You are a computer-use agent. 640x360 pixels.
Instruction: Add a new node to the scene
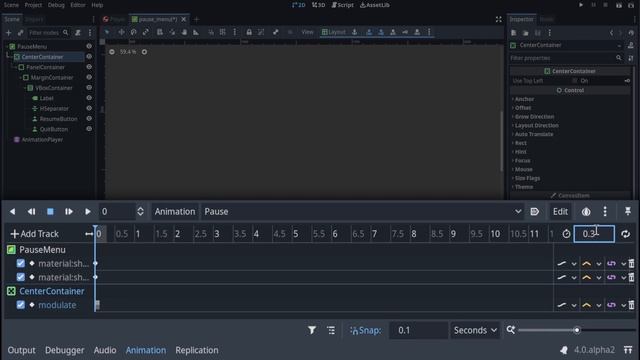pos(9,33)
